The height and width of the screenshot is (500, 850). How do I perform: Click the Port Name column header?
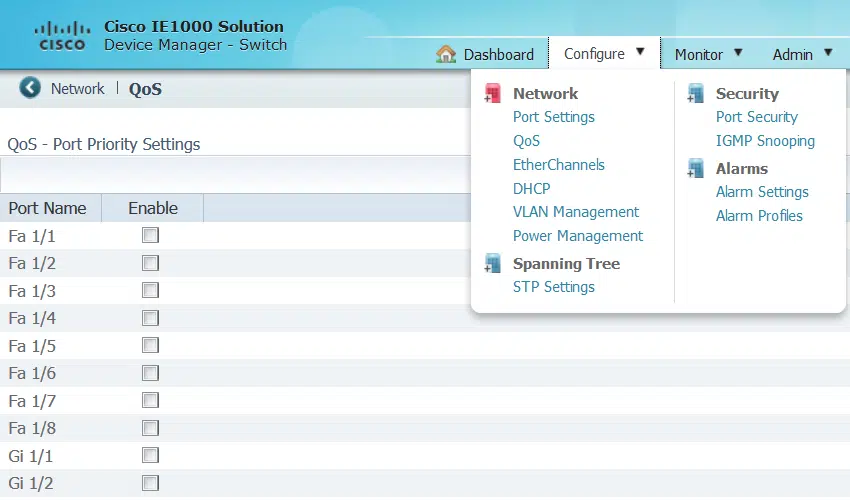coord(47,208)
